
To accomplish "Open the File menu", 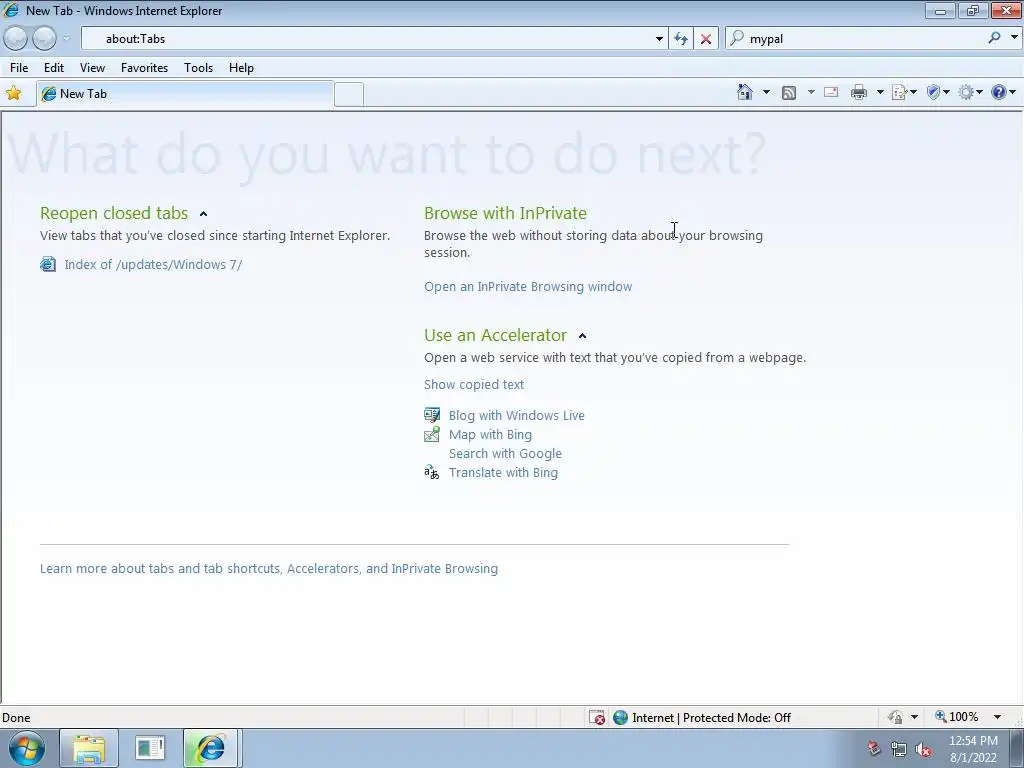I will click(x=19, y=68).
